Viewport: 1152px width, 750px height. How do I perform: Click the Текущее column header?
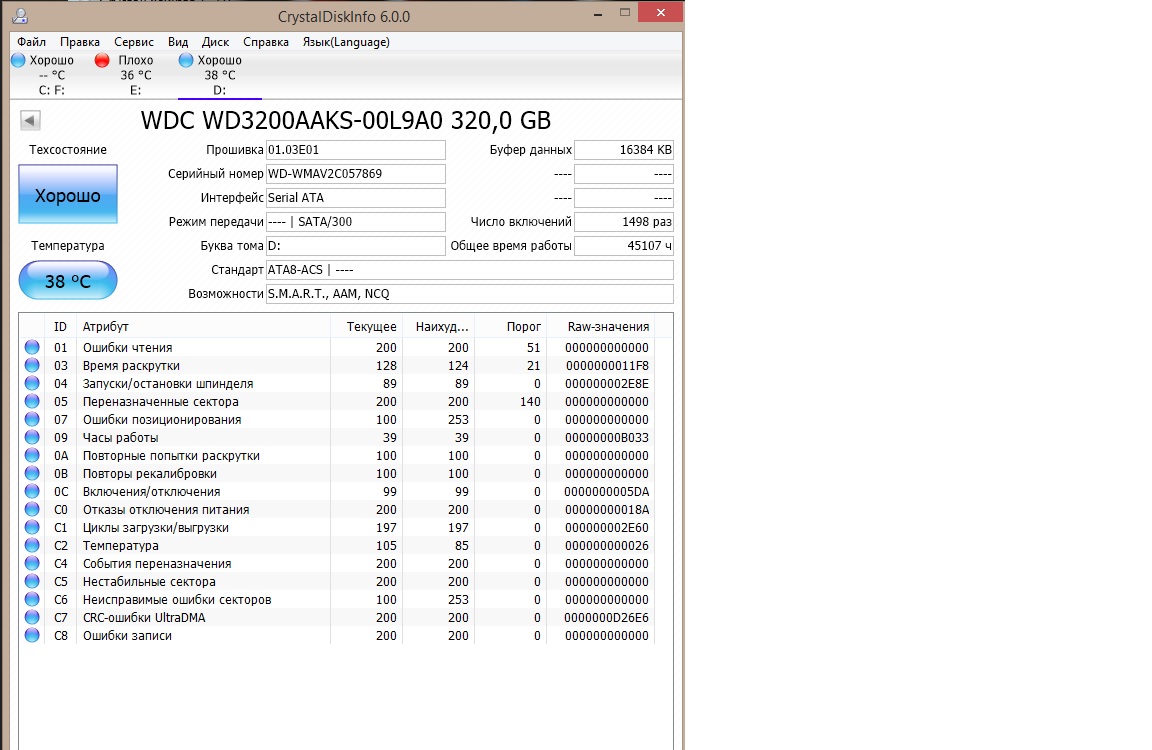367,326
